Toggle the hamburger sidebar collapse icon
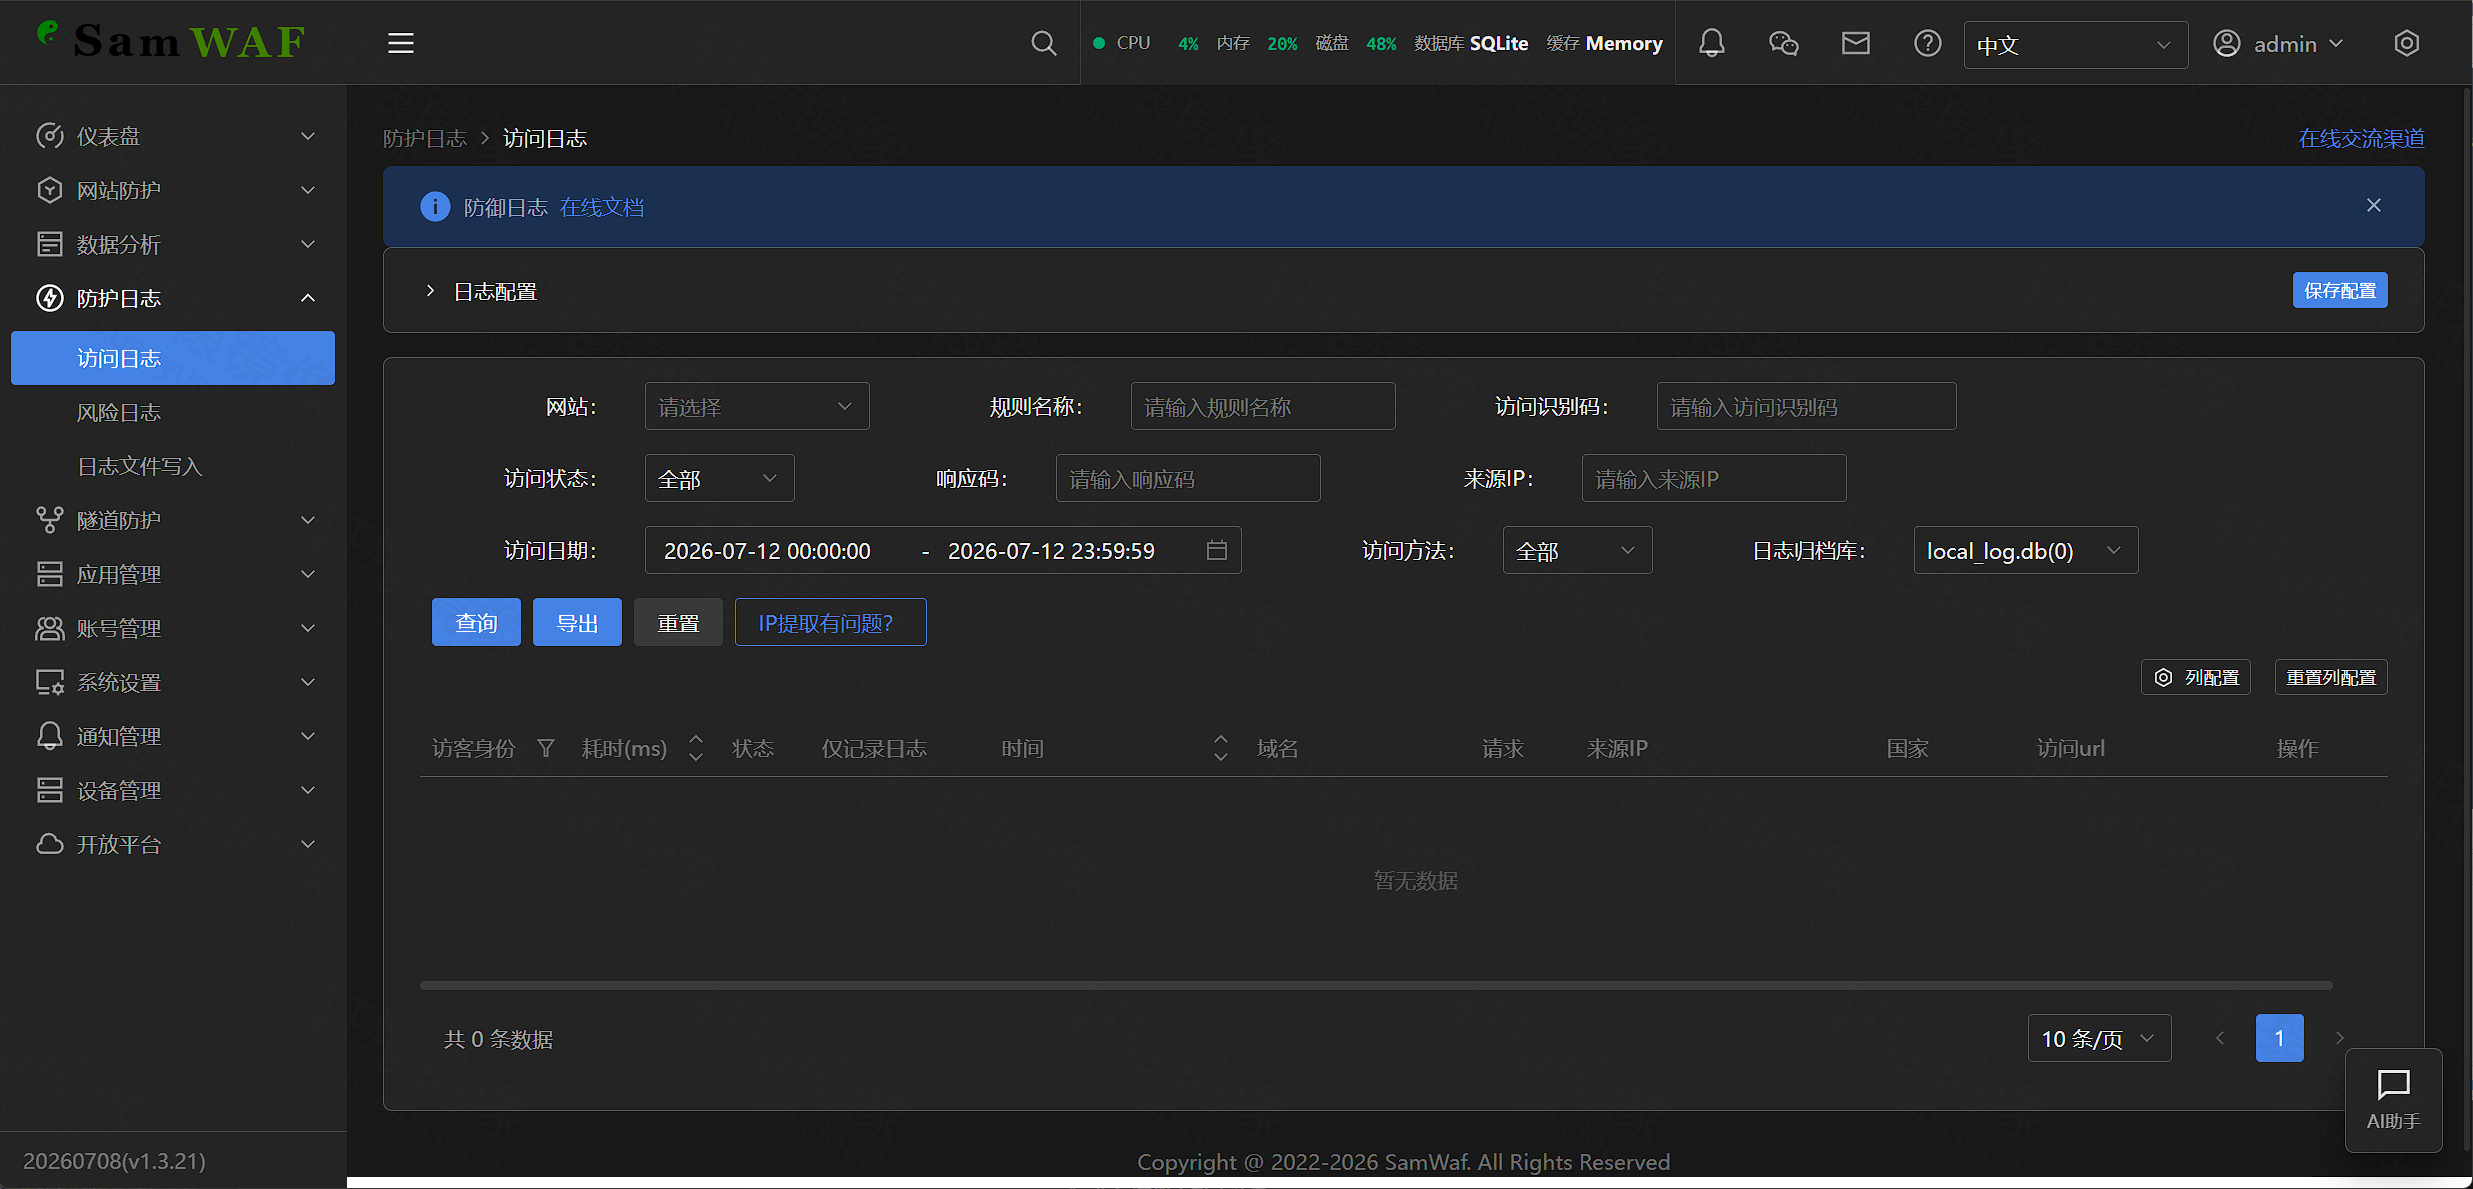This screenshot has height=1189, width=2473. pos(401,43)
